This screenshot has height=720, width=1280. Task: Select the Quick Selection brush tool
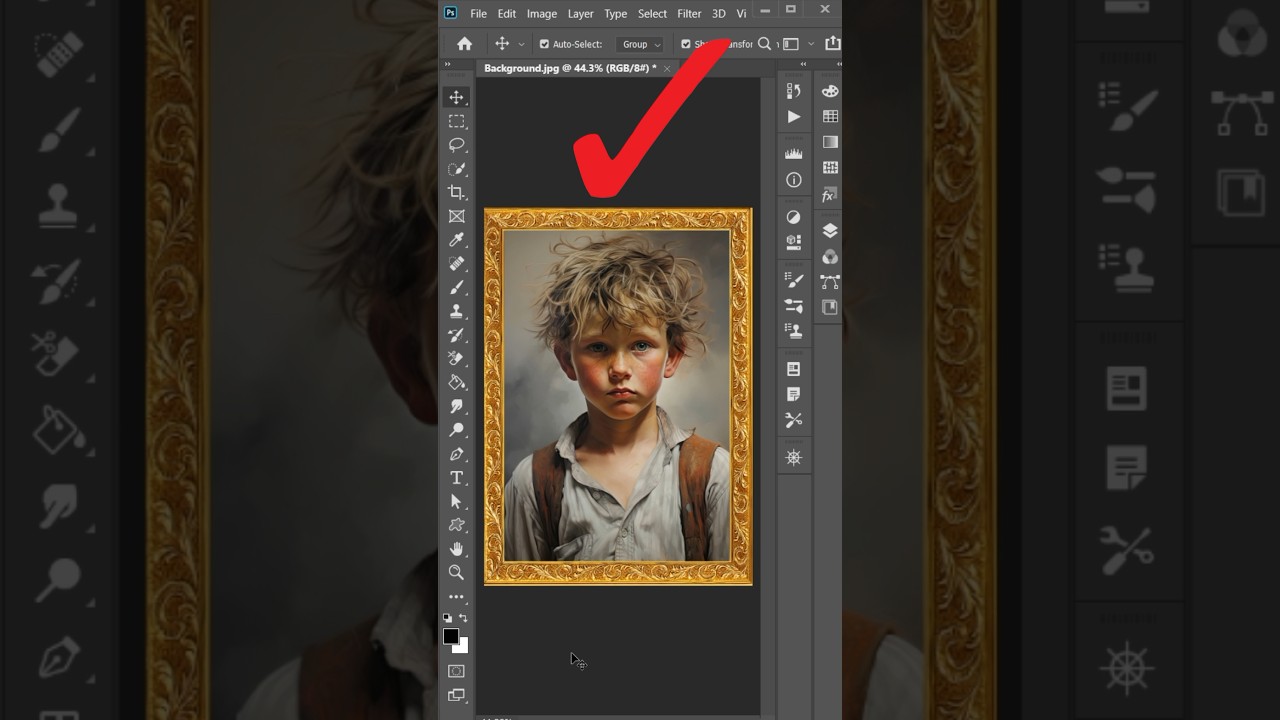point(456,169)
